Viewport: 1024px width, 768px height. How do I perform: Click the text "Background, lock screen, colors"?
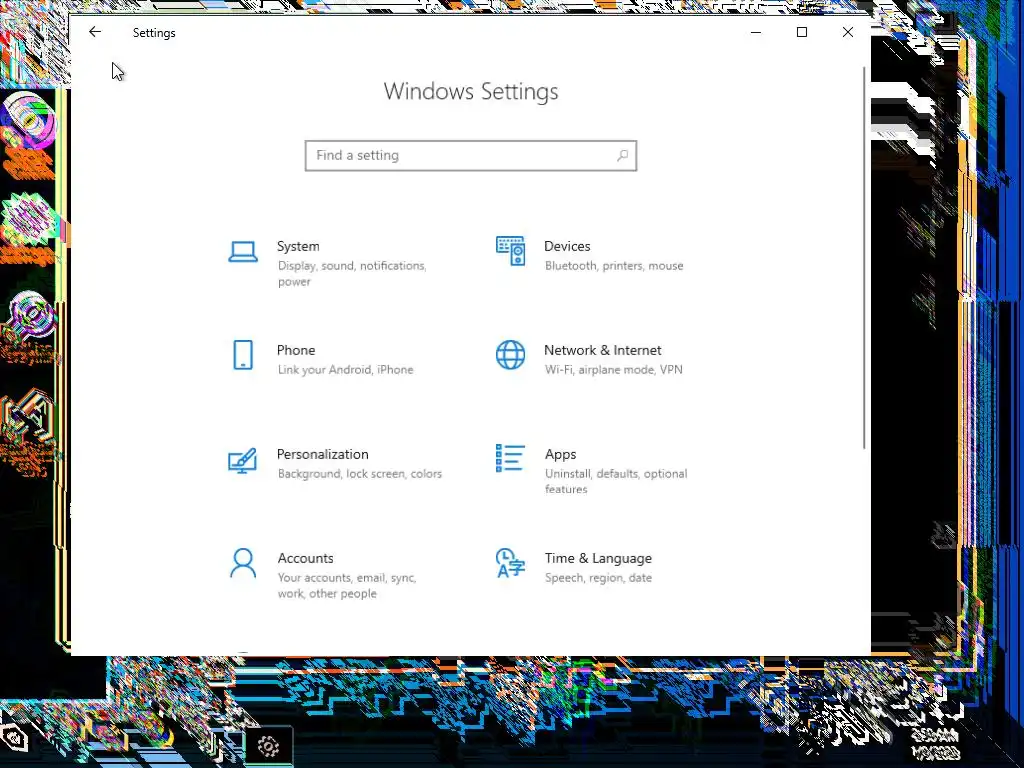360,473
